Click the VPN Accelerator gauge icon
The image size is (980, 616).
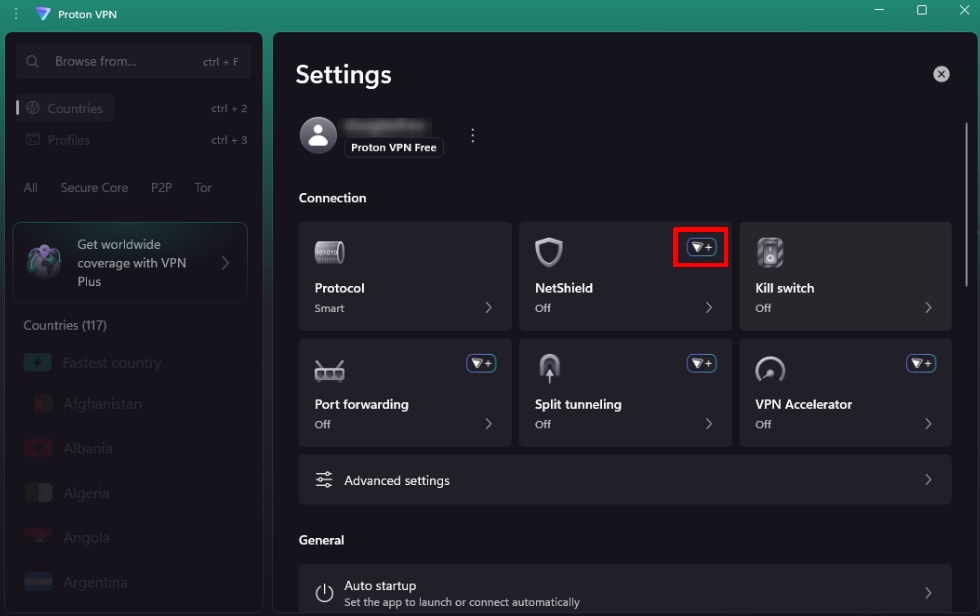coord(769,369)
